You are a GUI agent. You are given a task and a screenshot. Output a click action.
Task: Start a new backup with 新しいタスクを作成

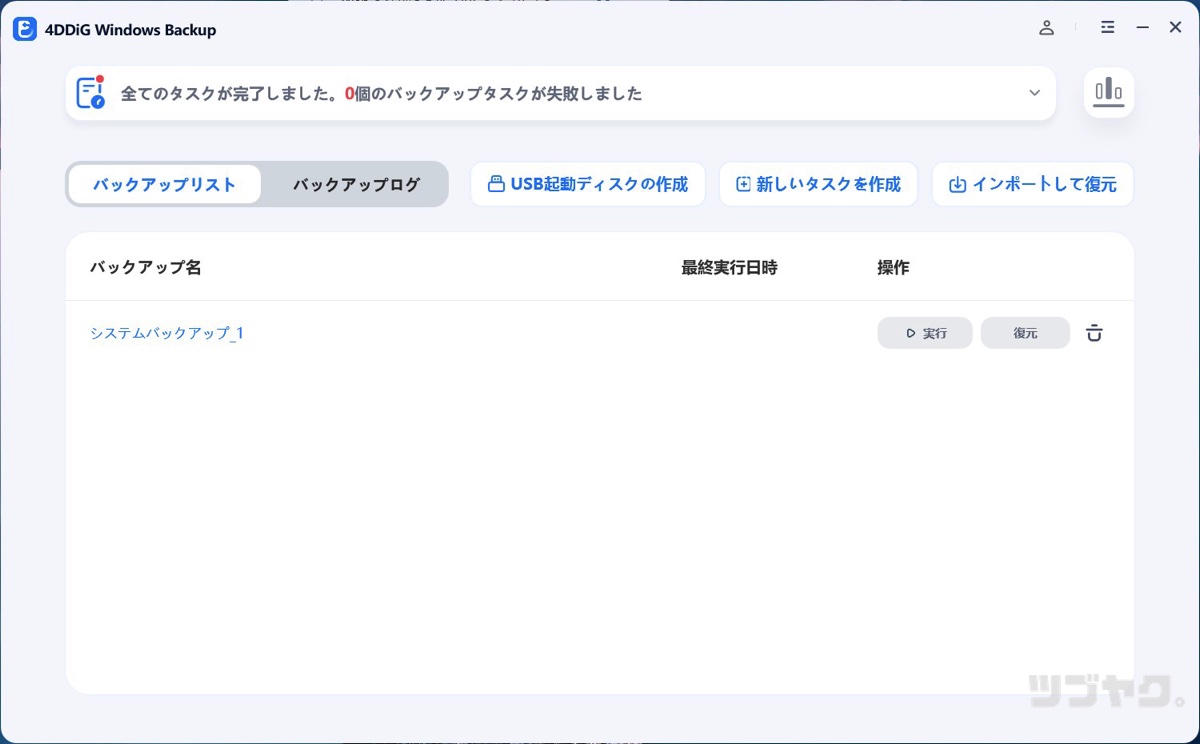818,183
